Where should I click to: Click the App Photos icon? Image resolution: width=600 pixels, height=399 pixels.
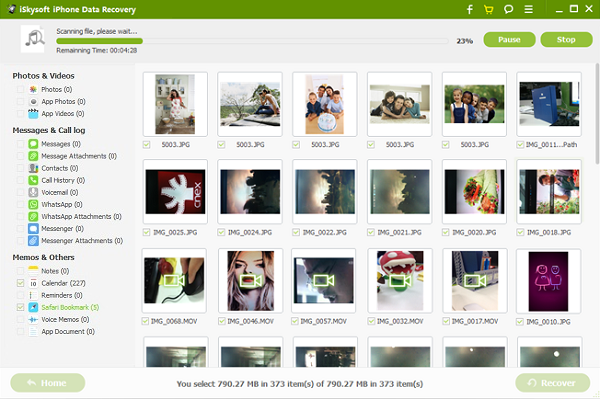[33, 101]
